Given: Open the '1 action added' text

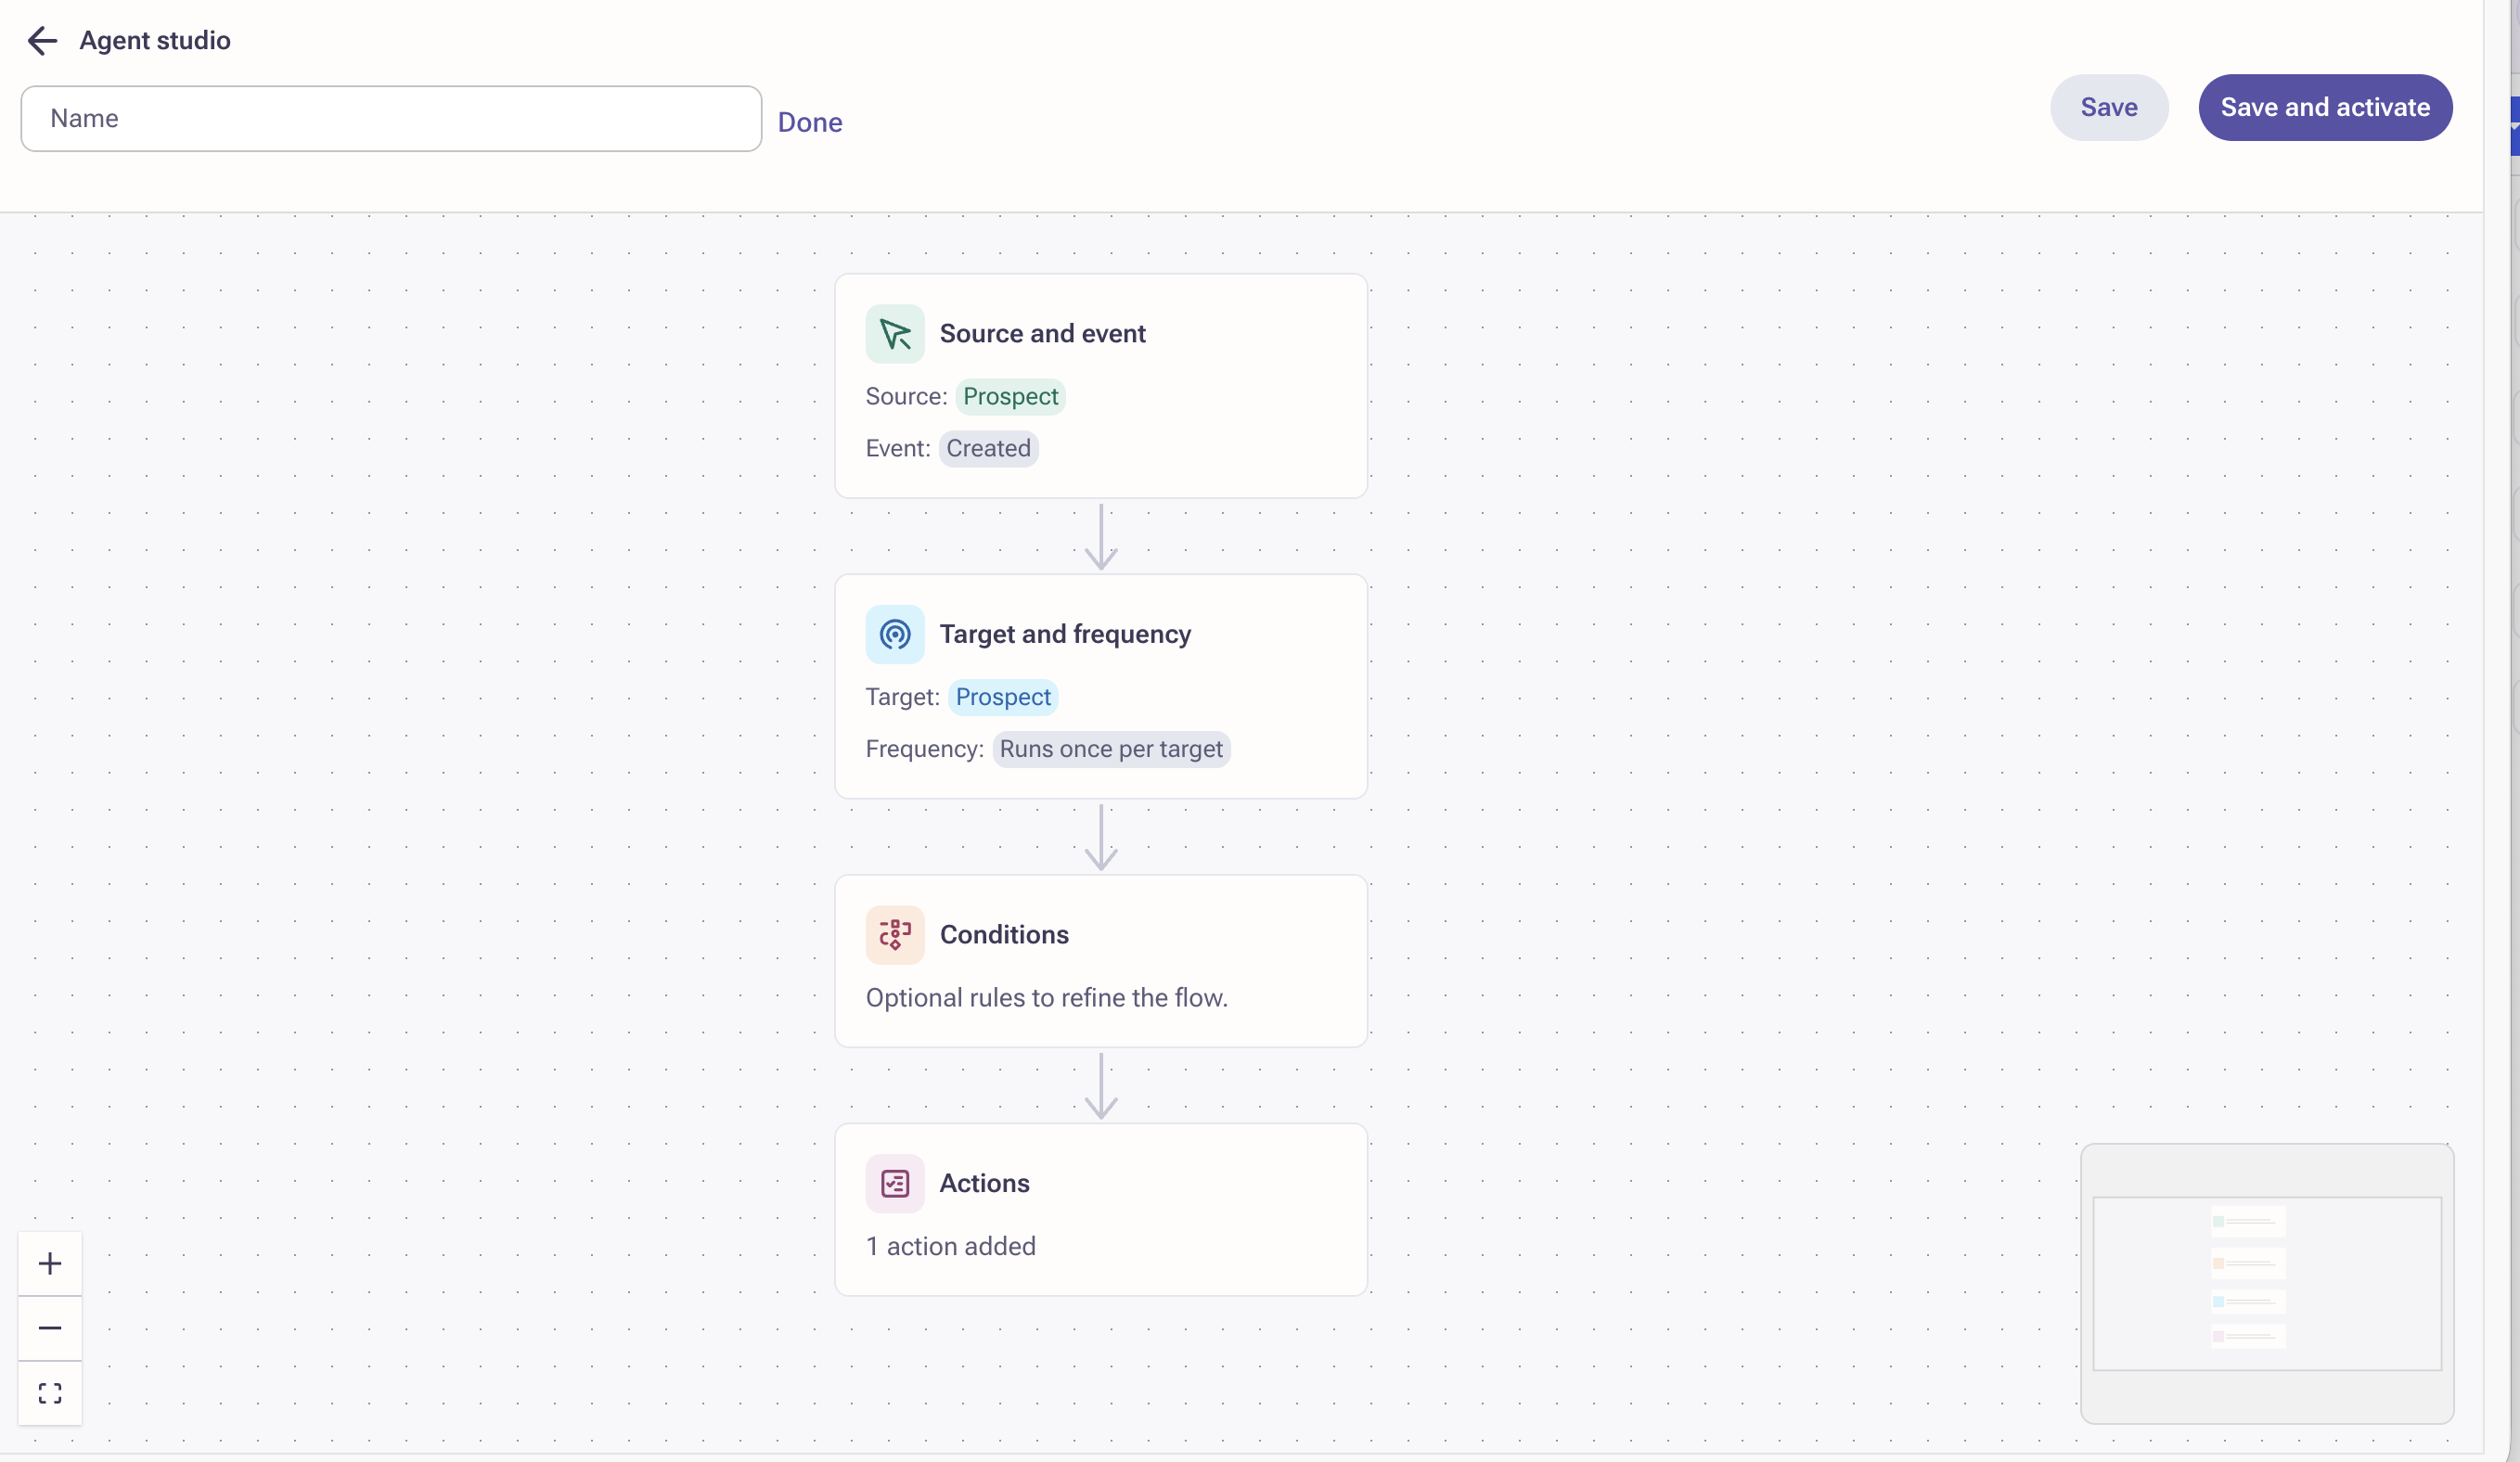Looking at the screenshot, I should (950, 1246).
